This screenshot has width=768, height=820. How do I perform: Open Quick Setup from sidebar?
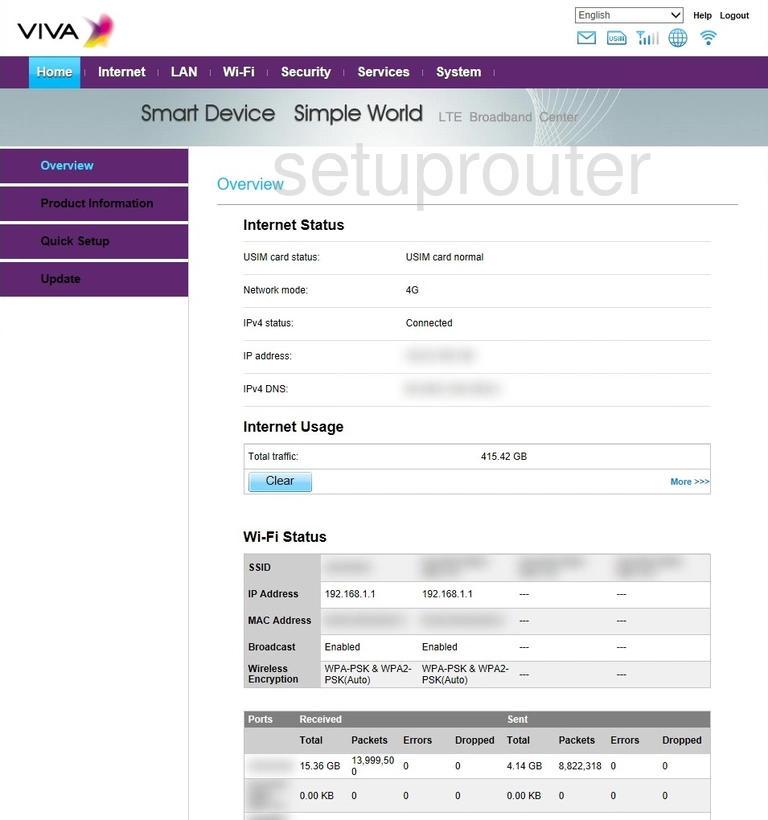pyautogui.click(x=94, y=241)
